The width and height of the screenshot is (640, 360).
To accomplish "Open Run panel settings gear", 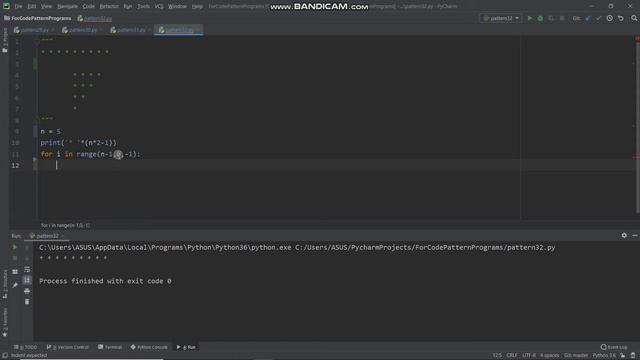I will [x=624, y=236].
